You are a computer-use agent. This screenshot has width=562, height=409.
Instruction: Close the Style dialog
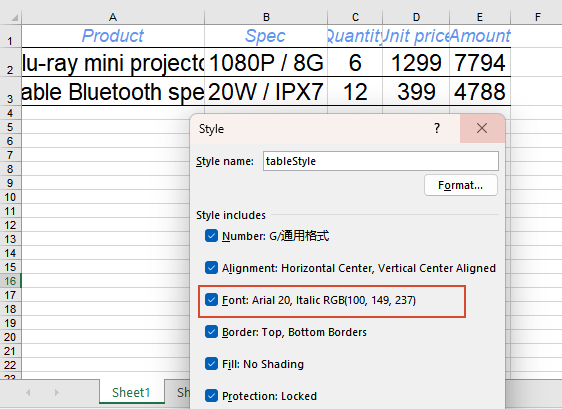(x=482, y=128)
